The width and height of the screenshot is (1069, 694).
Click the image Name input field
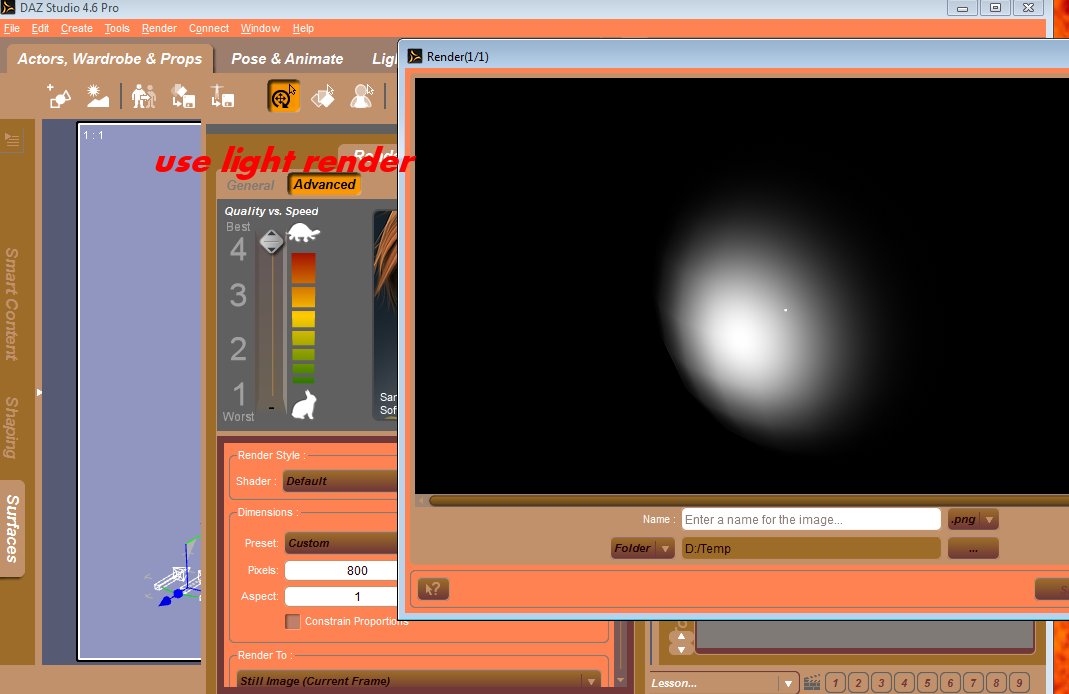pos(811,519)
